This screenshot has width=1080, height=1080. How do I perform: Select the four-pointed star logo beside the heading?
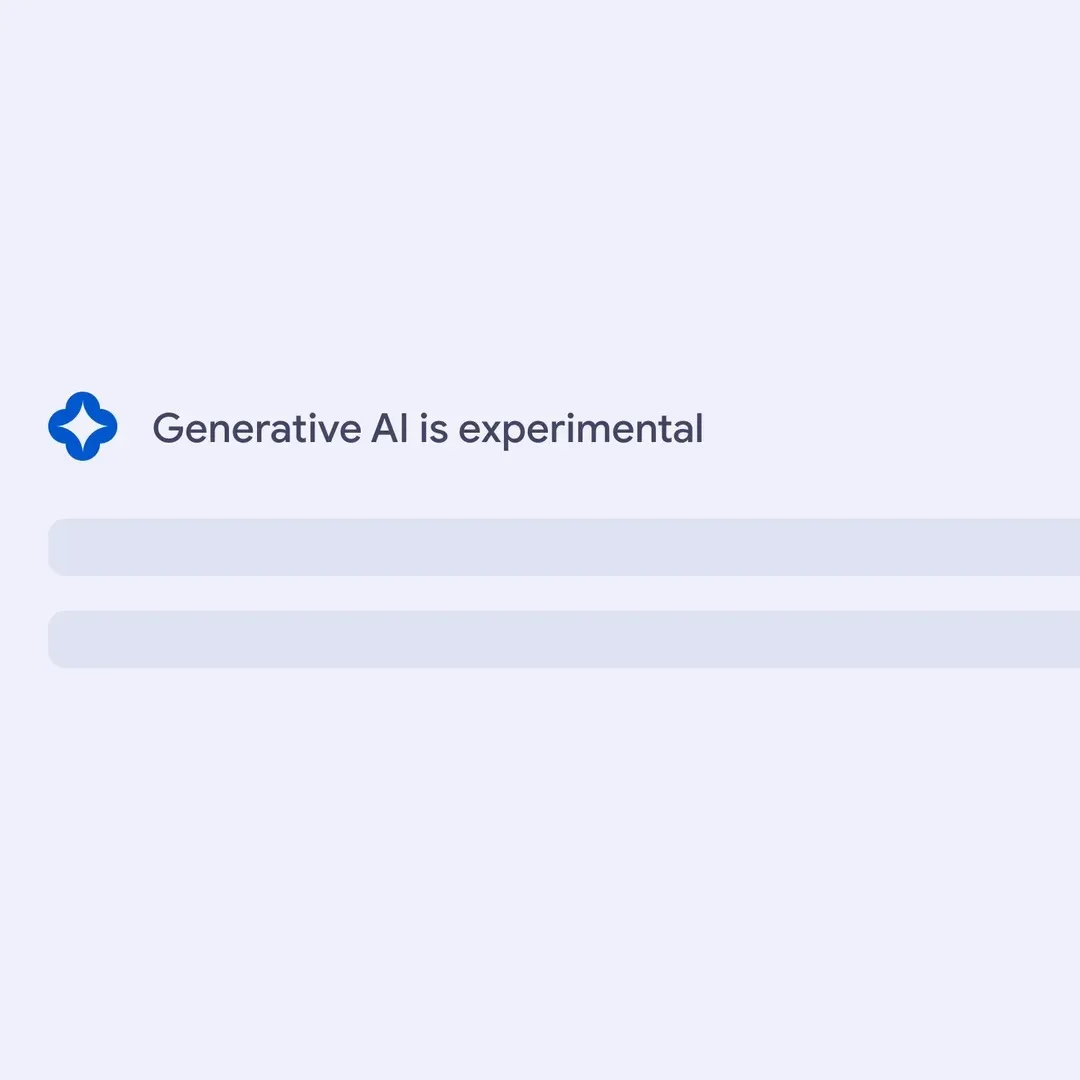click(x=83, y=427)
